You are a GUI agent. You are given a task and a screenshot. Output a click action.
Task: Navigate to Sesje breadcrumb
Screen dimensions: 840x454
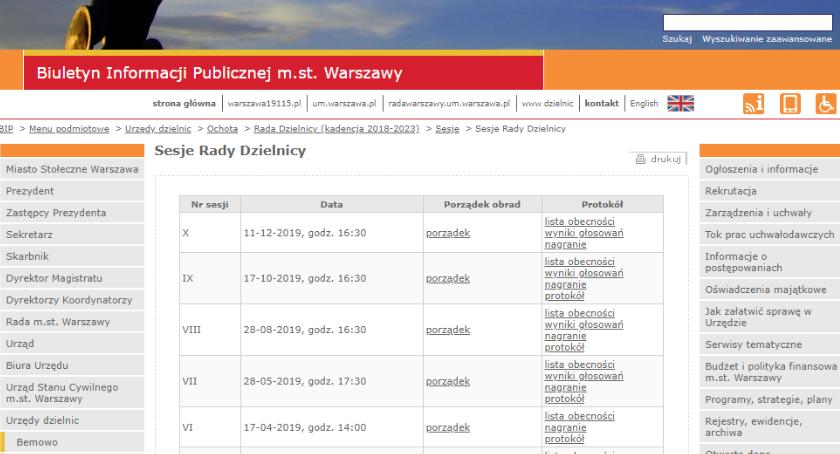(x=447, y=129)
